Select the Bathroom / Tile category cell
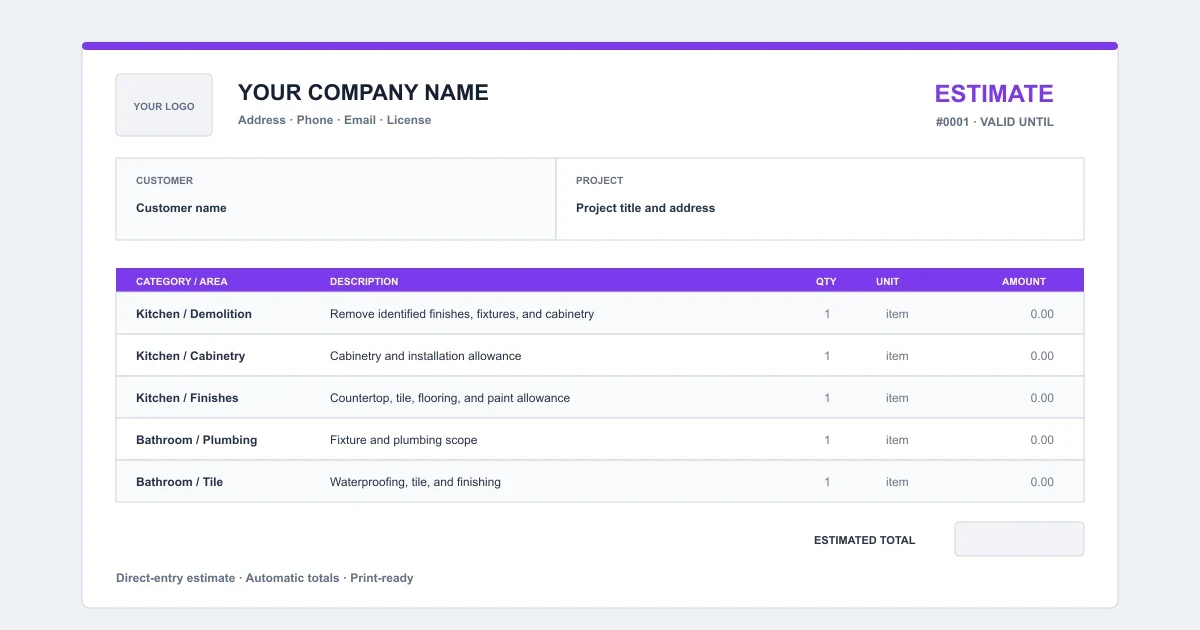Viewport: 1200px width, 630px height. click(x=179, y=482)
